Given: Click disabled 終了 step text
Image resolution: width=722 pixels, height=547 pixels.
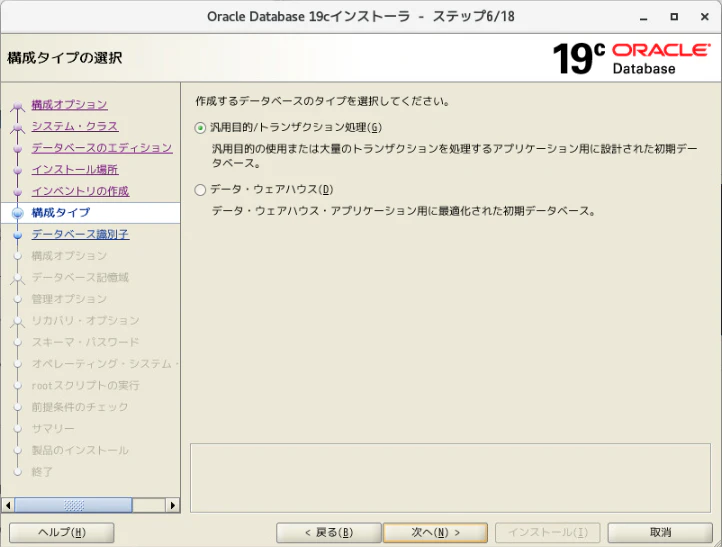Looking at the screenshot, I should coord(42,472).
